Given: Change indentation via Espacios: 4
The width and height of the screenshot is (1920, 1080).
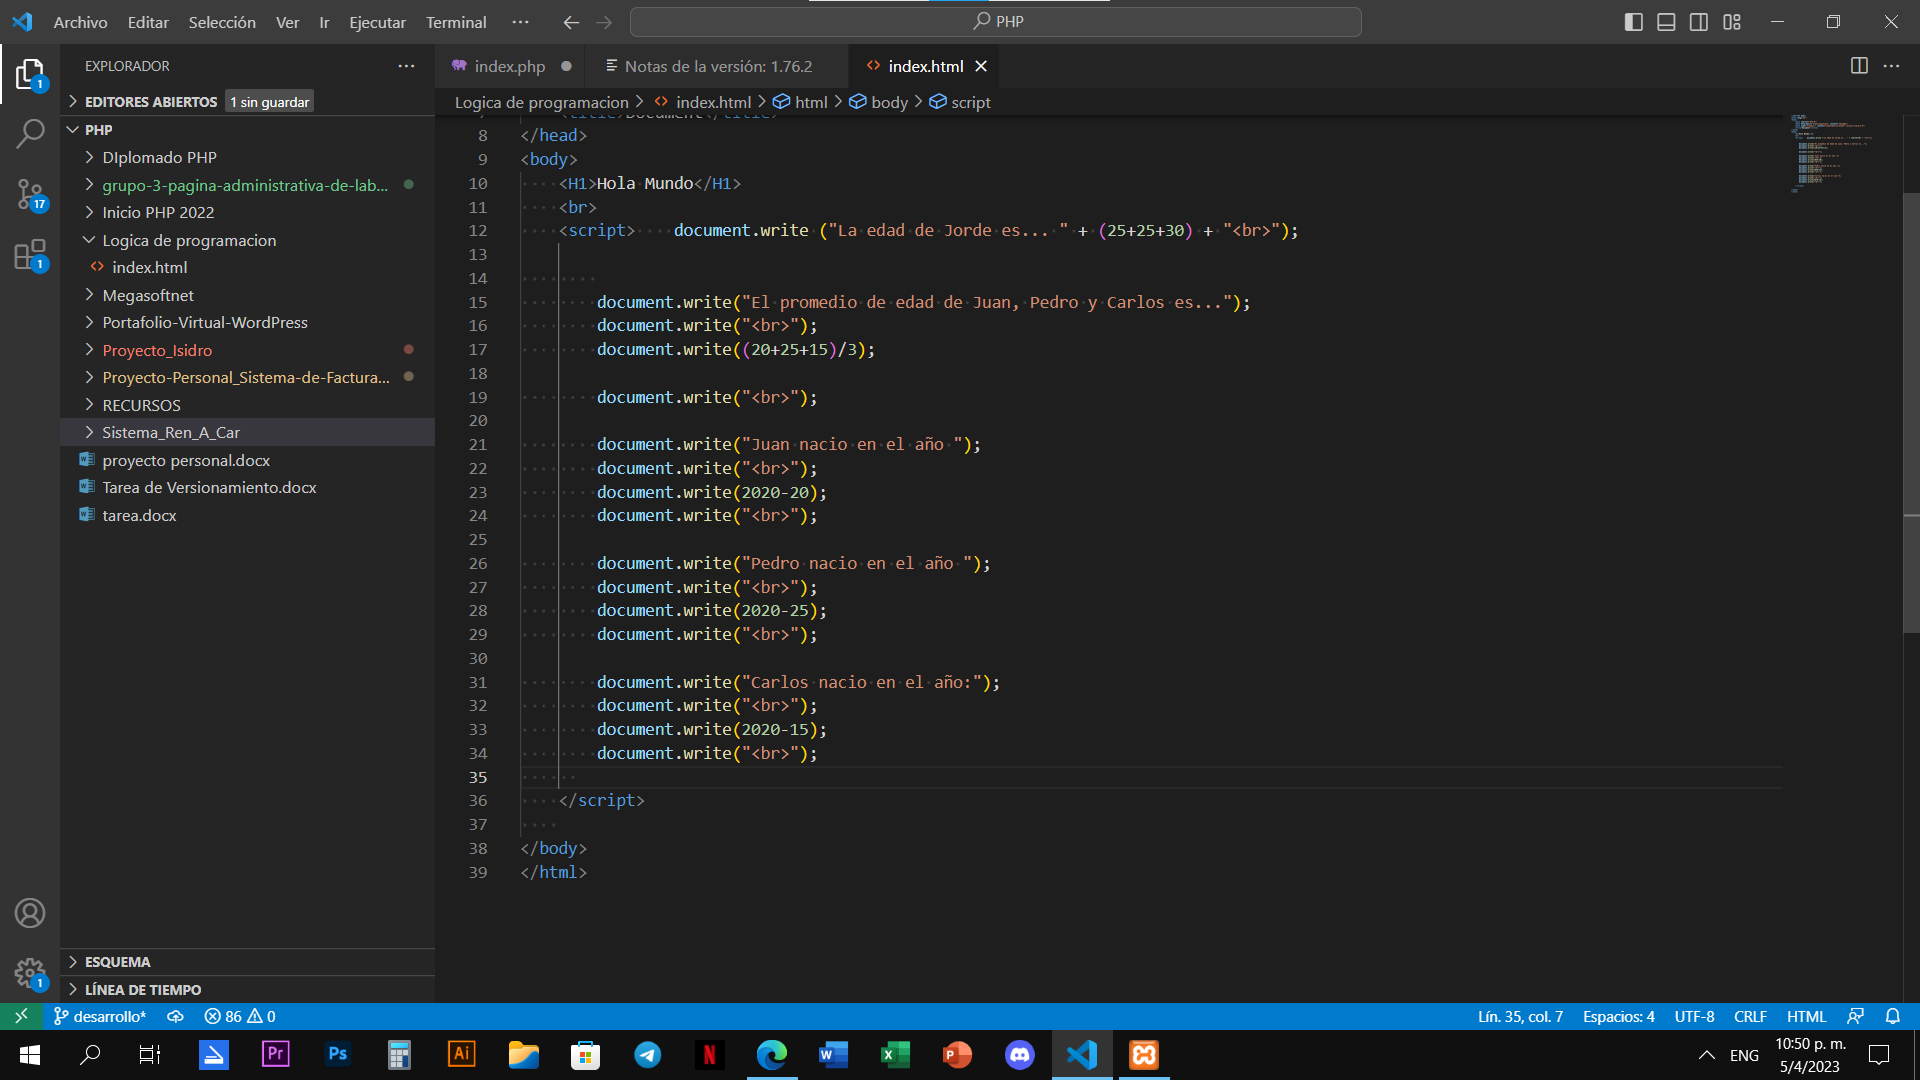Looking at the screenshot, I should click(x=1618, y=1016).
